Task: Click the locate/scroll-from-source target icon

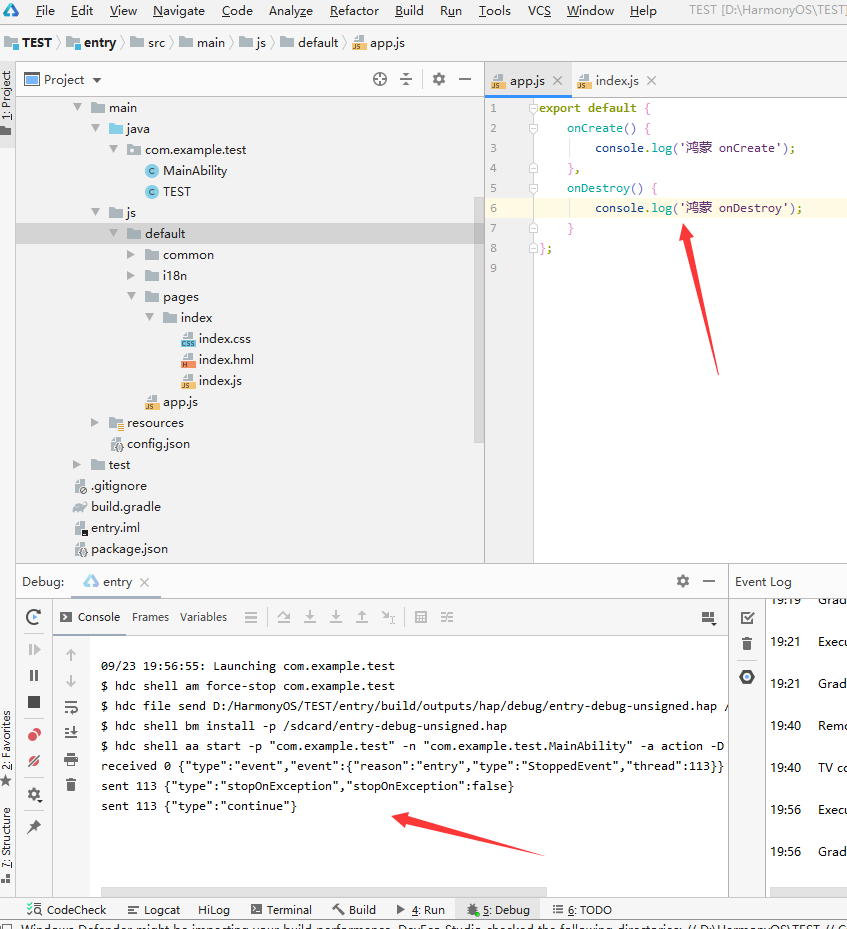Action: [x=380, y=79]
